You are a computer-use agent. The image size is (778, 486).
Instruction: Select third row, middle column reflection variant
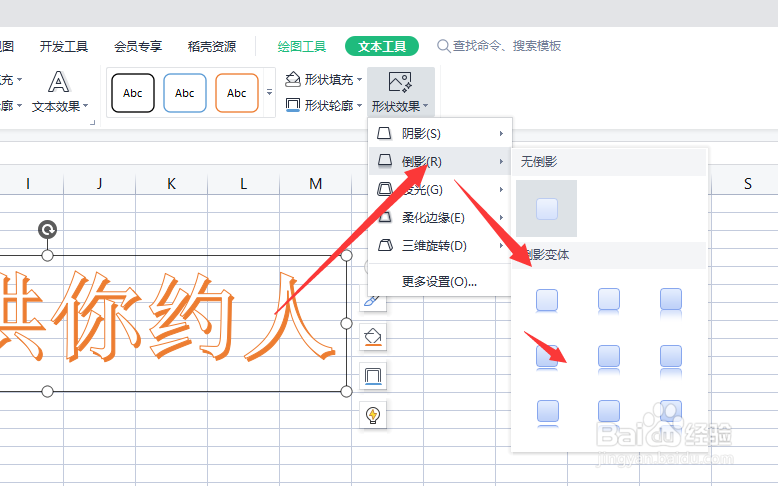(609, 414)
